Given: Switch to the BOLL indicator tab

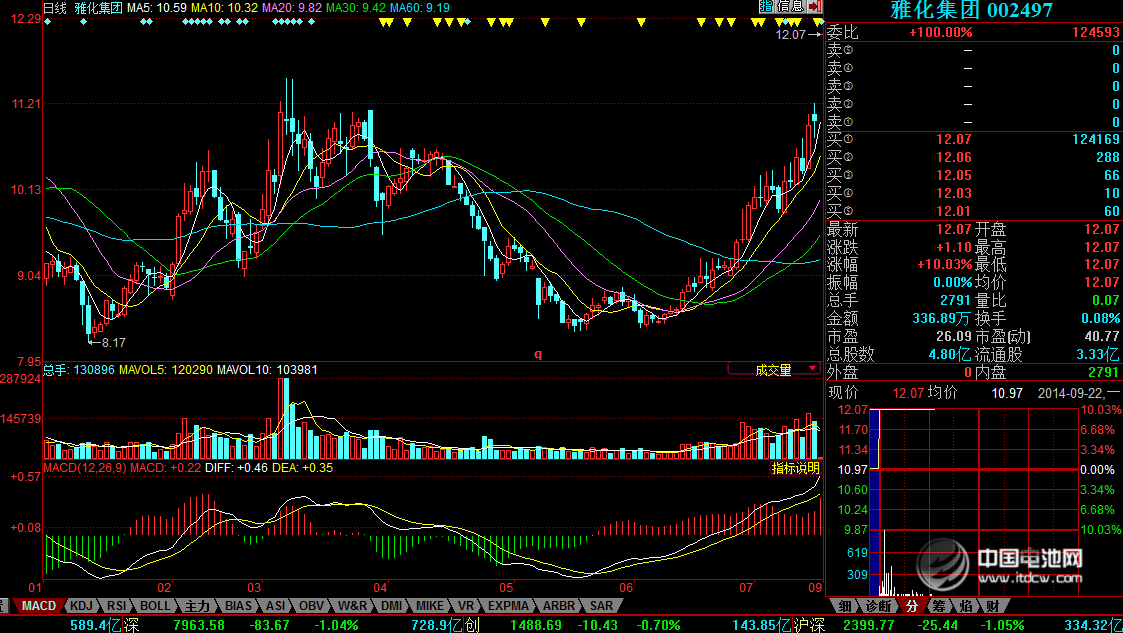Looking at the screenshot, I should [x=155, y=606].
